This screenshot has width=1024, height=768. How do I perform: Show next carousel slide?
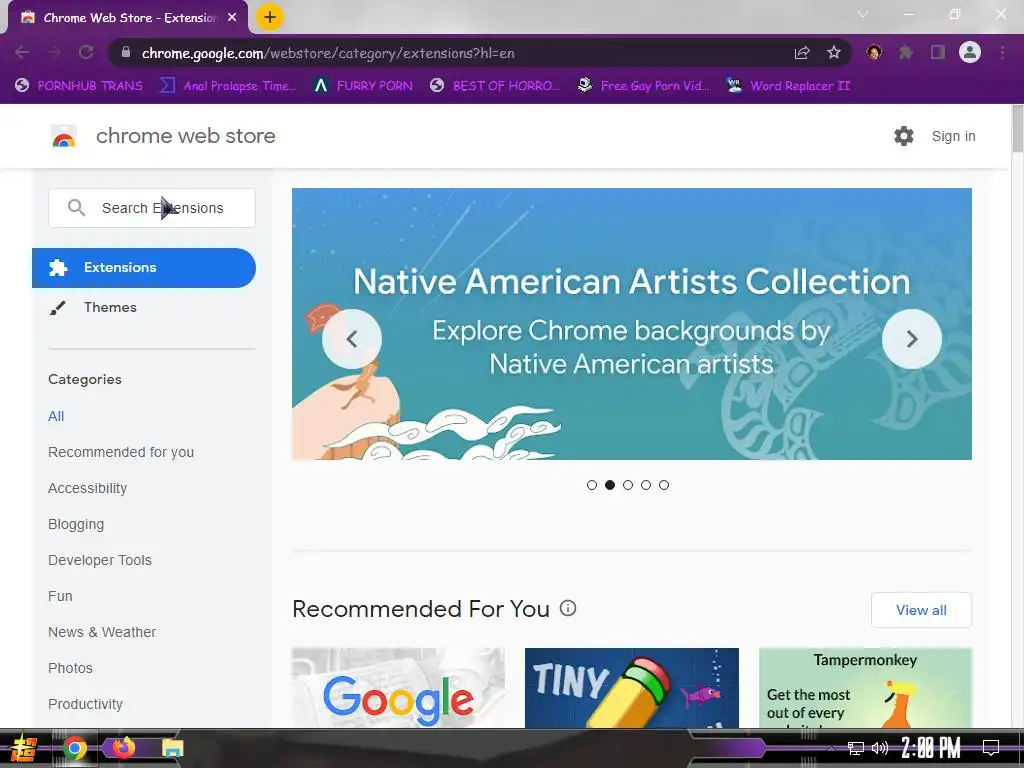[x=912, y=339]
